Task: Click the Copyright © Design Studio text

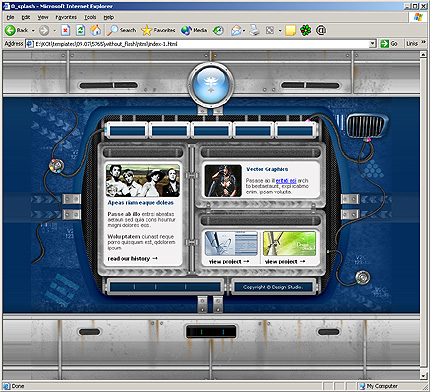Action: coord(273,287)
